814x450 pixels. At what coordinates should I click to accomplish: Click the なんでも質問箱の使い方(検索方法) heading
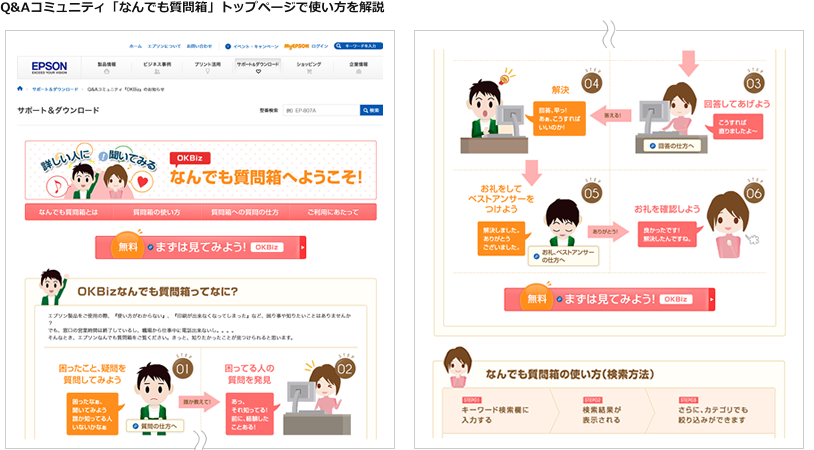pyautogui.click(x=569, y=374)
